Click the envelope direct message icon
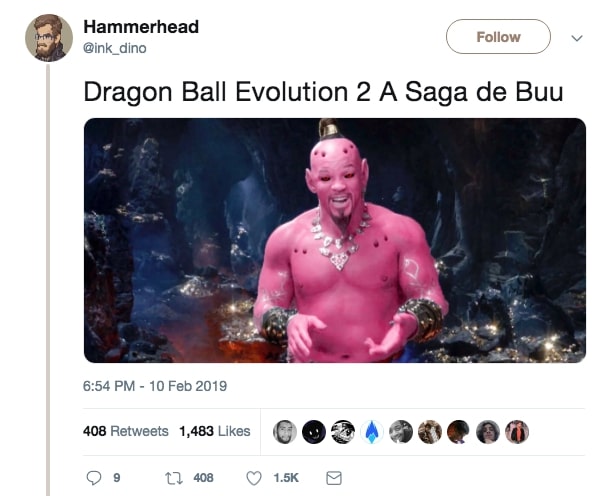610x496 pixels. [334, 478]
